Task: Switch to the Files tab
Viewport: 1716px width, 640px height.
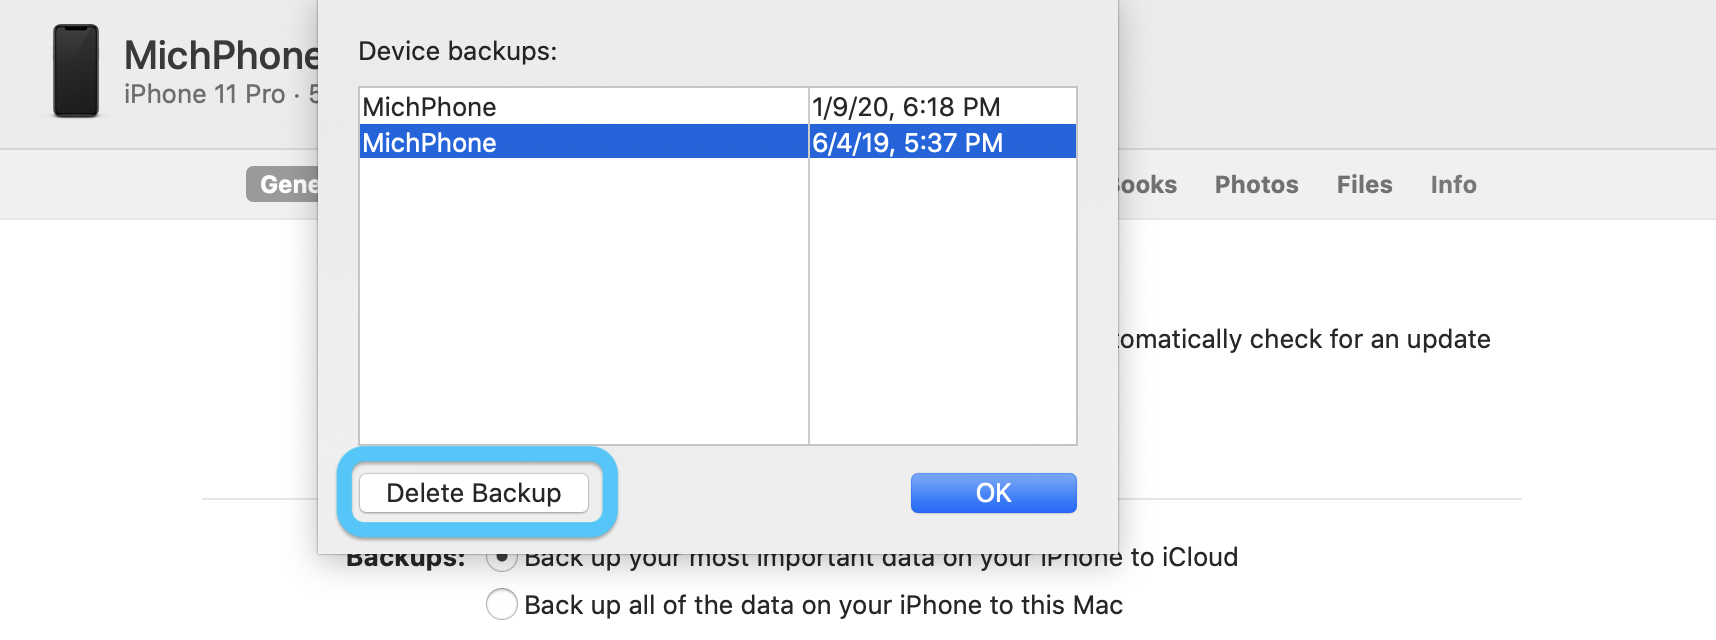Action: [x=1364, y=184]
